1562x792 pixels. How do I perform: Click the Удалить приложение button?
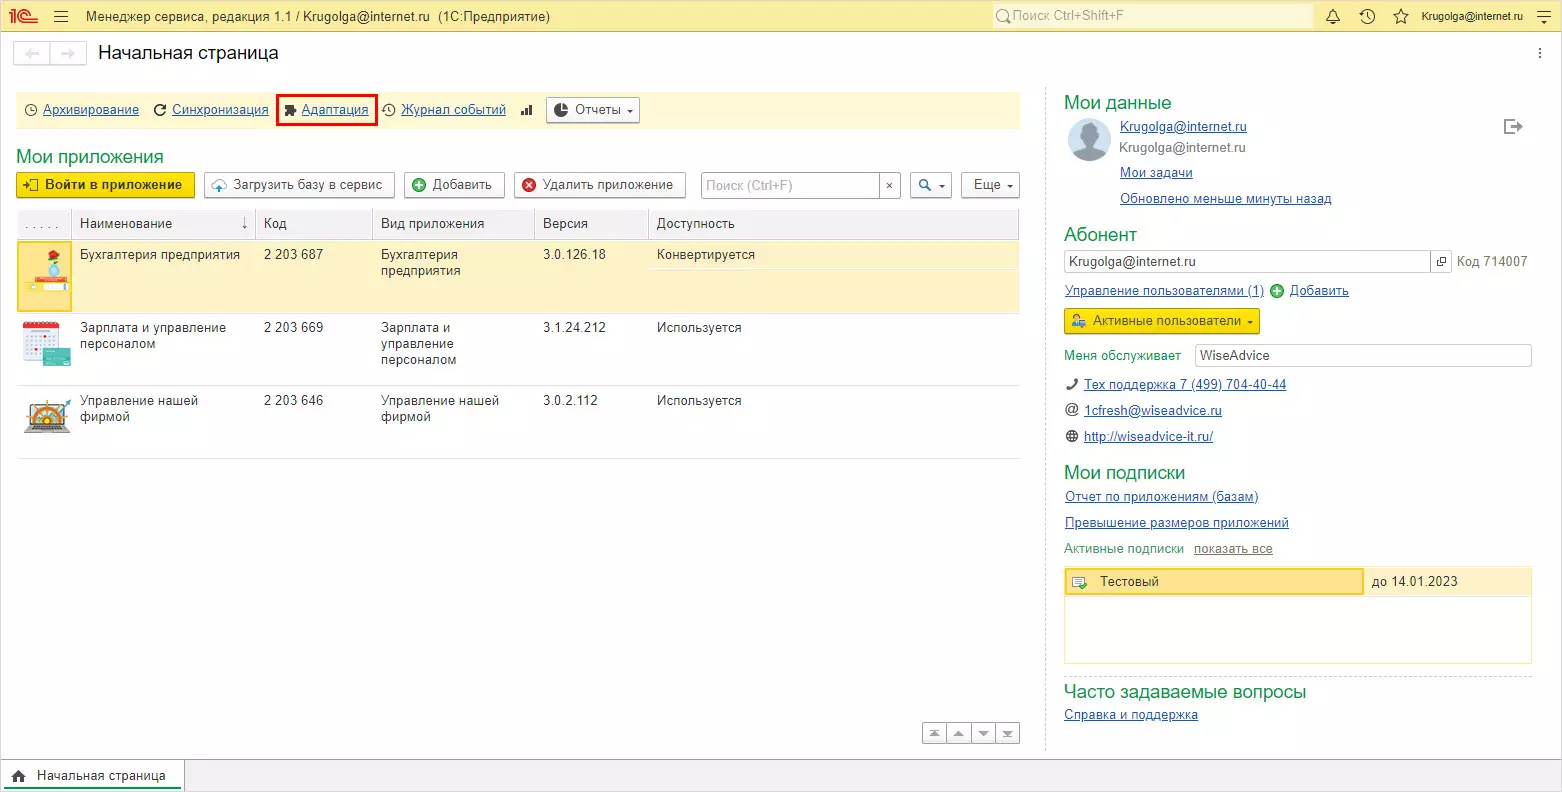pos(599,185)
